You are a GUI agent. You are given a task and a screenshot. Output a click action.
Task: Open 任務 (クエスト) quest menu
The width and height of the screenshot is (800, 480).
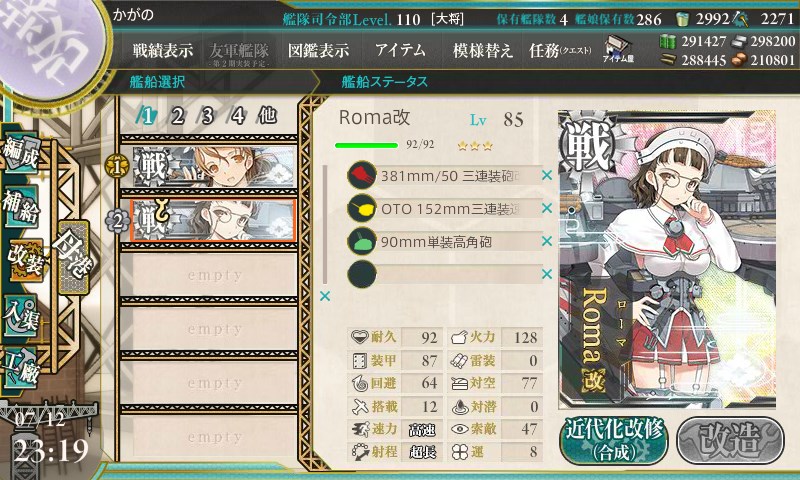pos(560,50)
